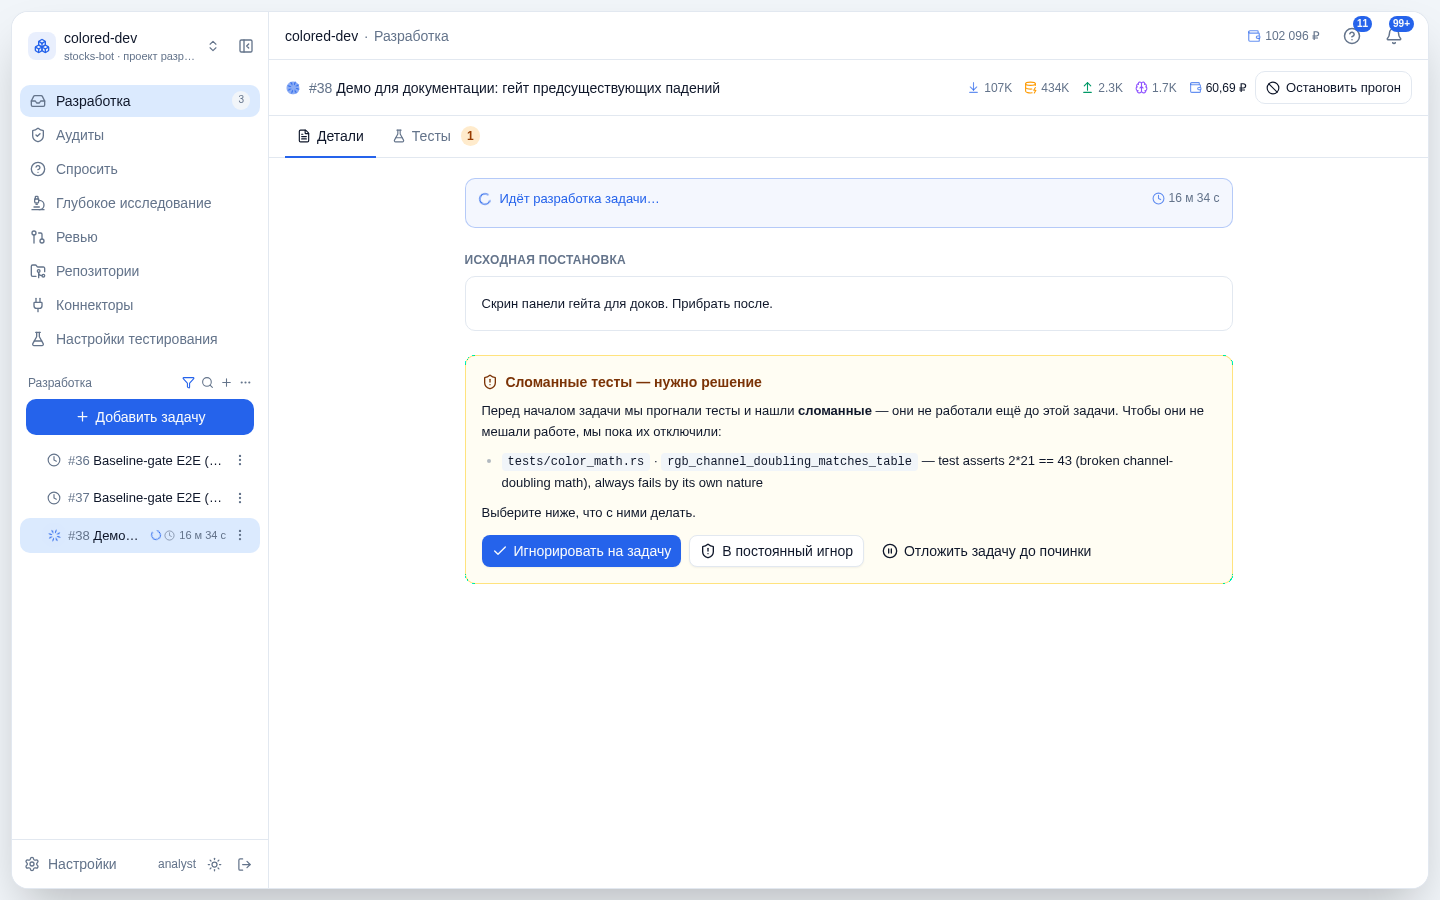The image size is (1440, 900).
Task: Toggle the light/dark theme sun icon
Action: [214, 865]
